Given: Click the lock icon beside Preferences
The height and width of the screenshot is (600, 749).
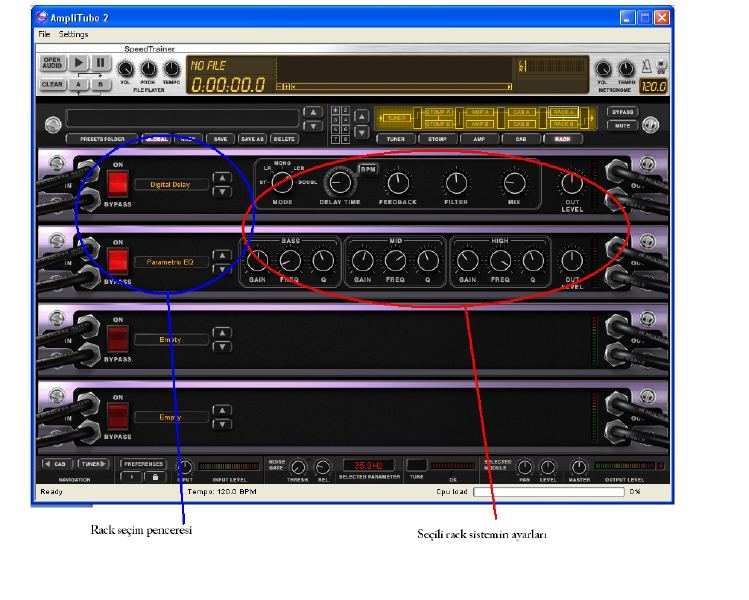Looking at the screenshot, I should coord(155,477).
